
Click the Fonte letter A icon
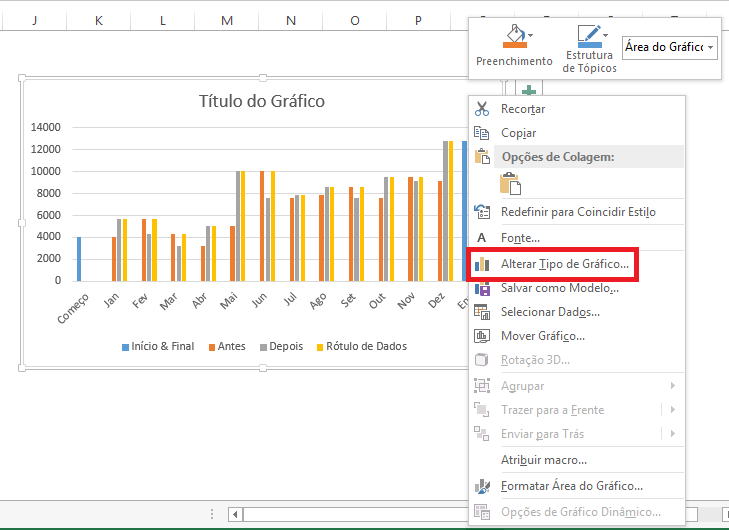(482, 238)
